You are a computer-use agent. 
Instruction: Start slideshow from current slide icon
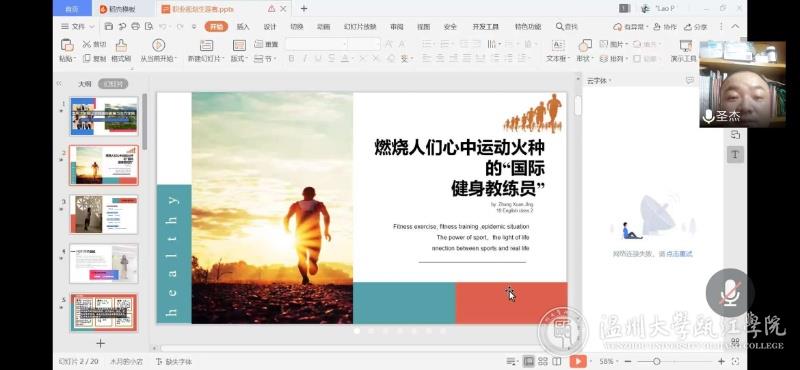(x=159, y=45)
